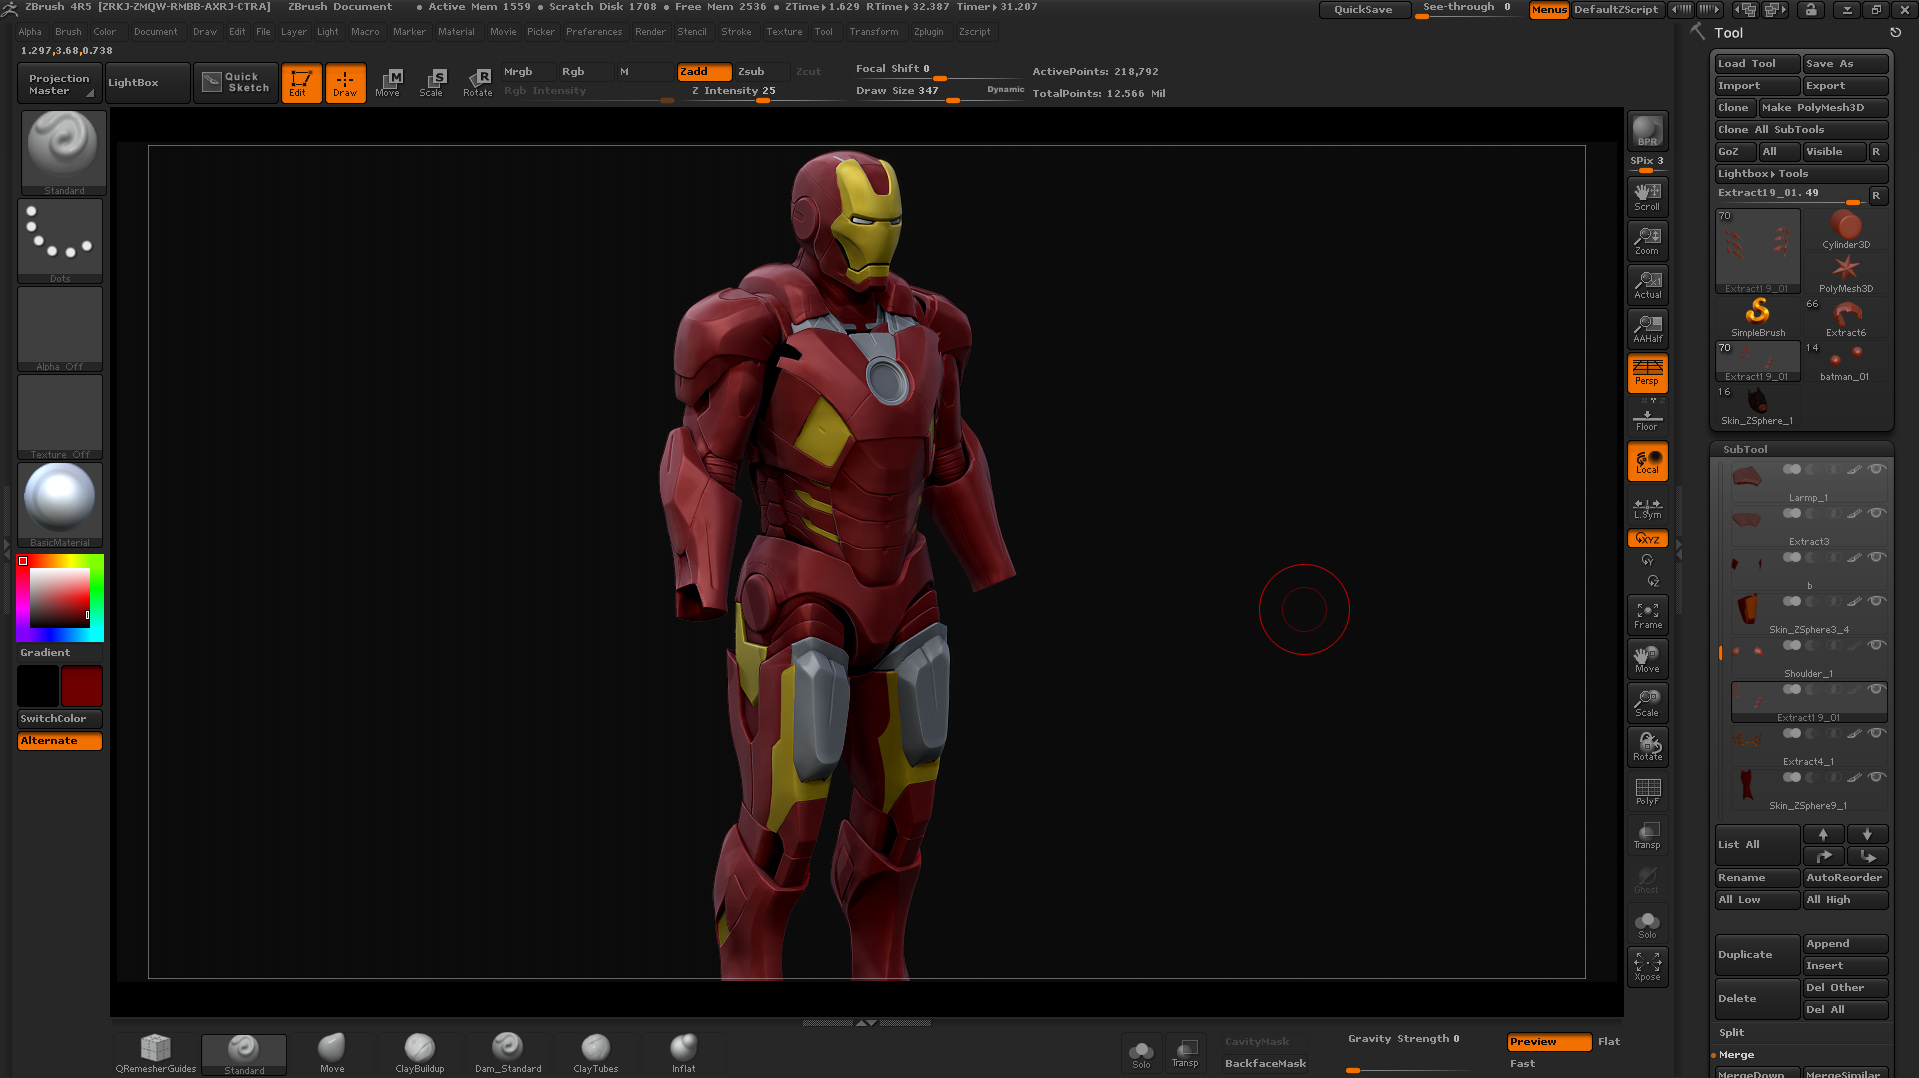Open the Dots stroke picker

tap(60, 241)
